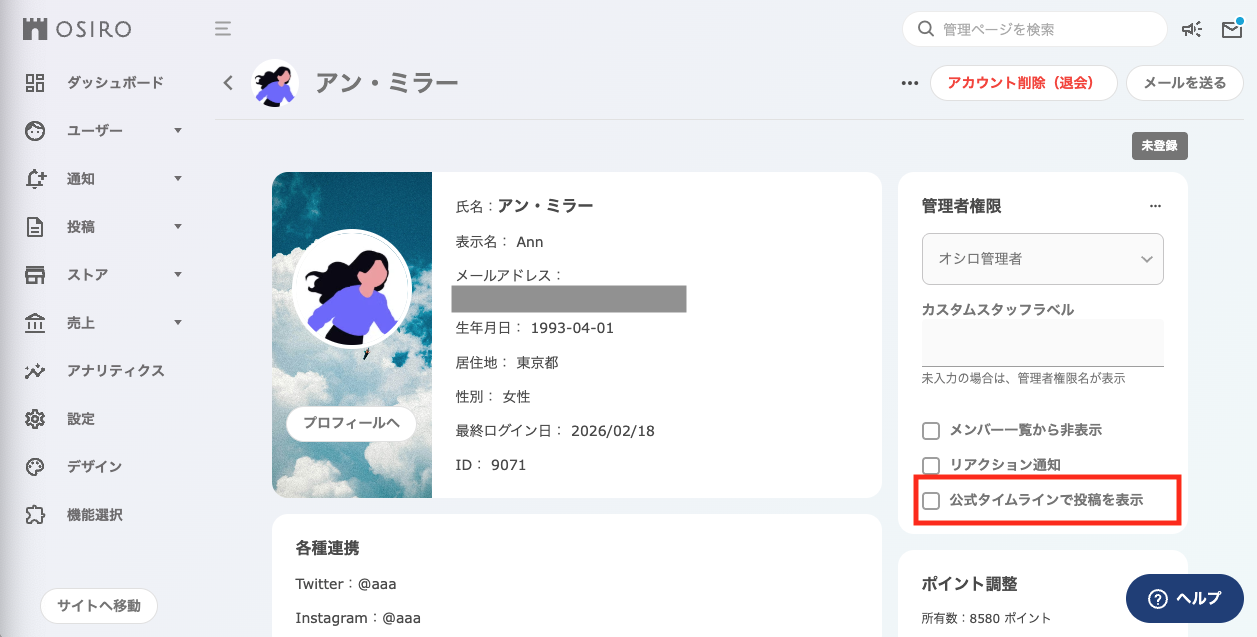Viewport: 1257px width, 637px height.
Task: Open ダッシュボード in the sidebar
Action: point(114,83)
